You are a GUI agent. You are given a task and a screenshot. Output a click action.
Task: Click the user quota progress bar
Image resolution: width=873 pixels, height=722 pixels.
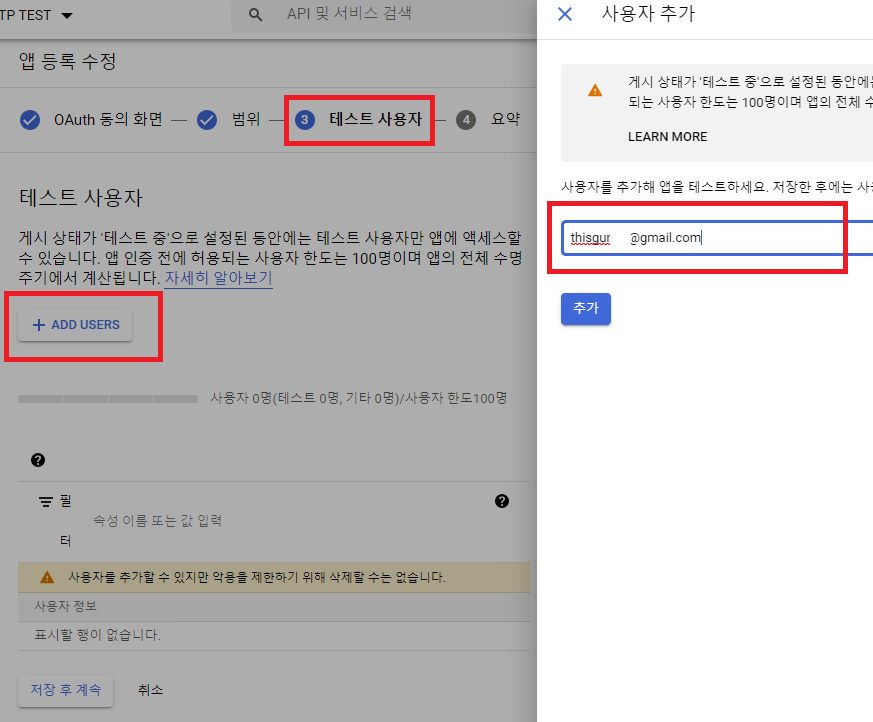point(108,399)
